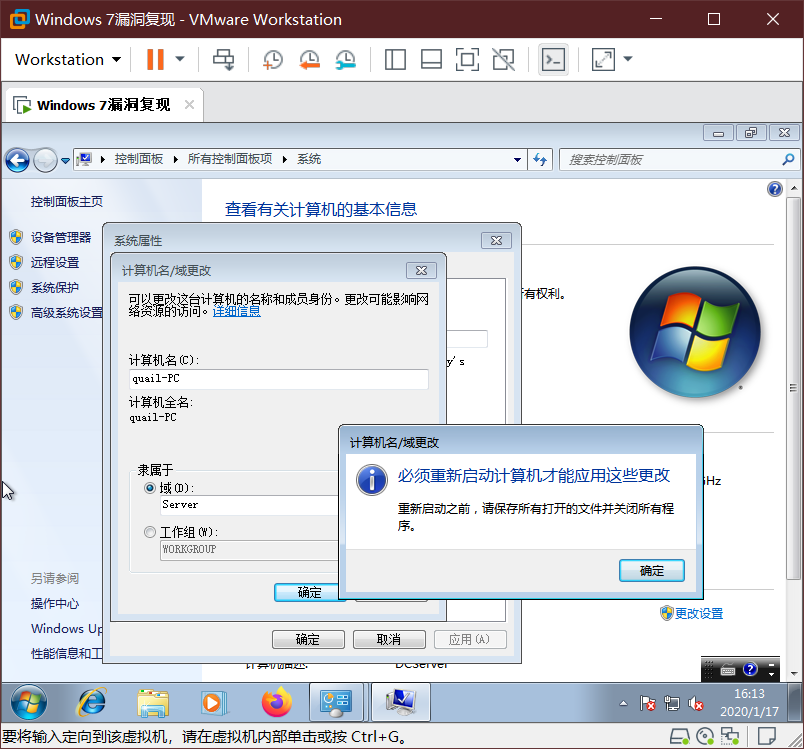
Task: Open the snapshot manager
Action: click(346, 59)
